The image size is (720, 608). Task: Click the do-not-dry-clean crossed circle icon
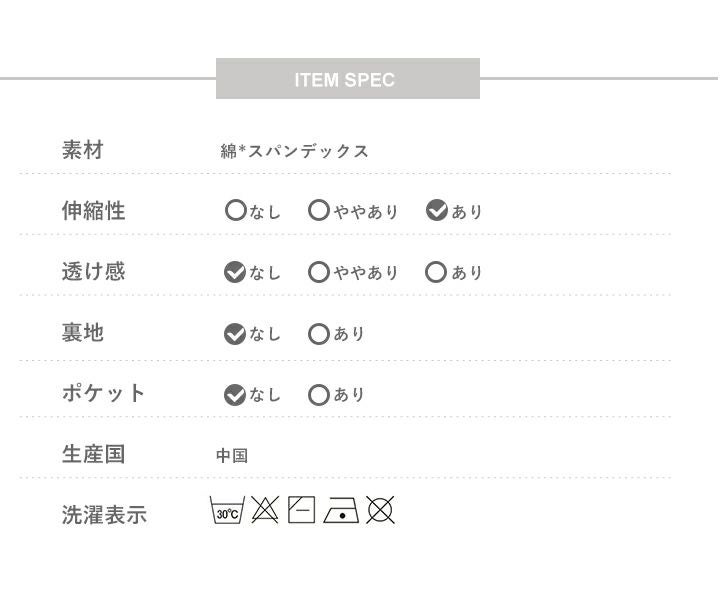(x=380, y=511)
